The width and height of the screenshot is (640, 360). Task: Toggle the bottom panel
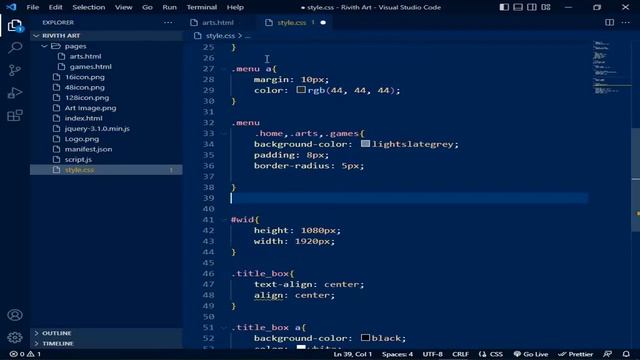[518, 7]
